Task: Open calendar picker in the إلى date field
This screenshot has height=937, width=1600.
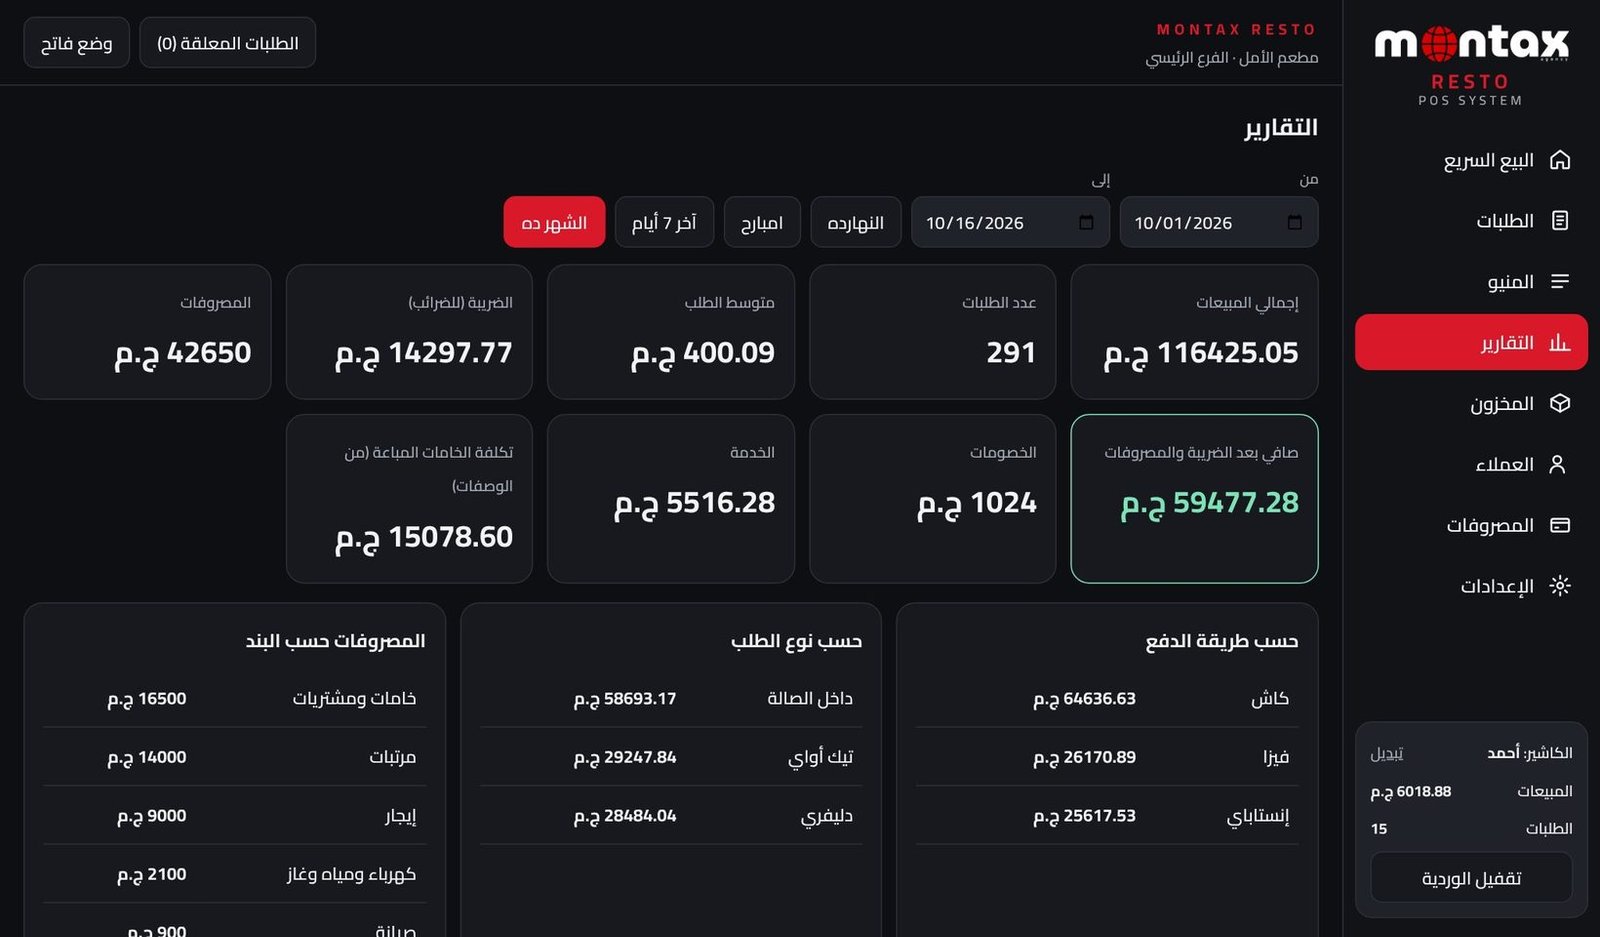Action: 1087,222
